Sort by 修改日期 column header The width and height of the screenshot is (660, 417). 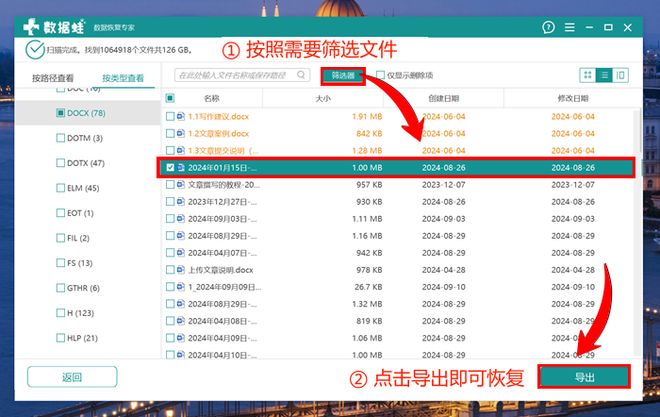(x=573, y=98)
